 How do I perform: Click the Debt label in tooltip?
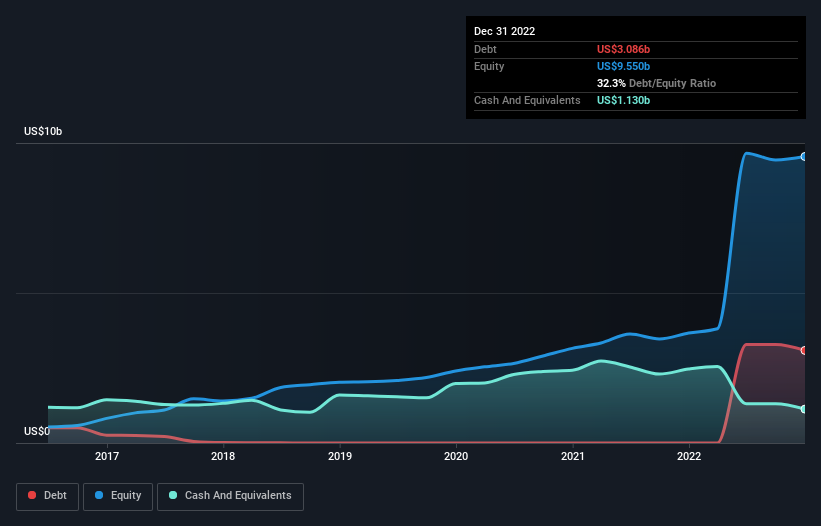coord(485,49)
